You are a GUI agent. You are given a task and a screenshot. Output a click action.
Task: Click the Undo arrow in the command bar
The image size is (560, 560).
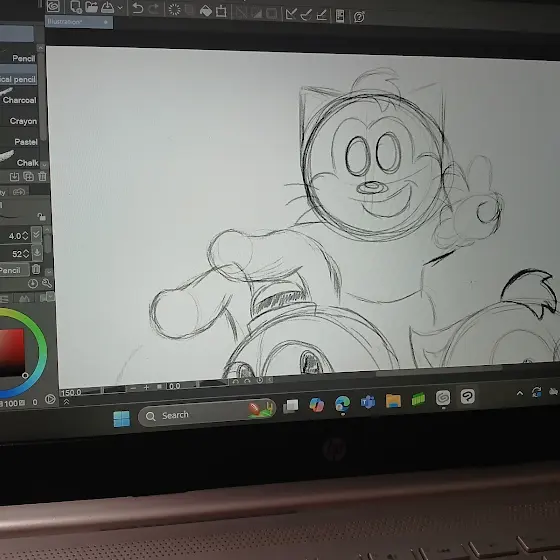point(138,8)
